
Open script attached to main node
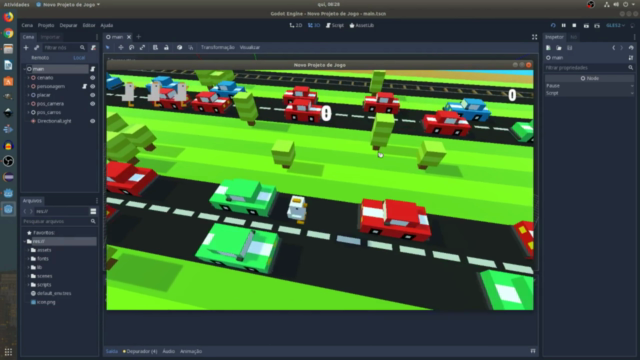click(x=93, y=69)
